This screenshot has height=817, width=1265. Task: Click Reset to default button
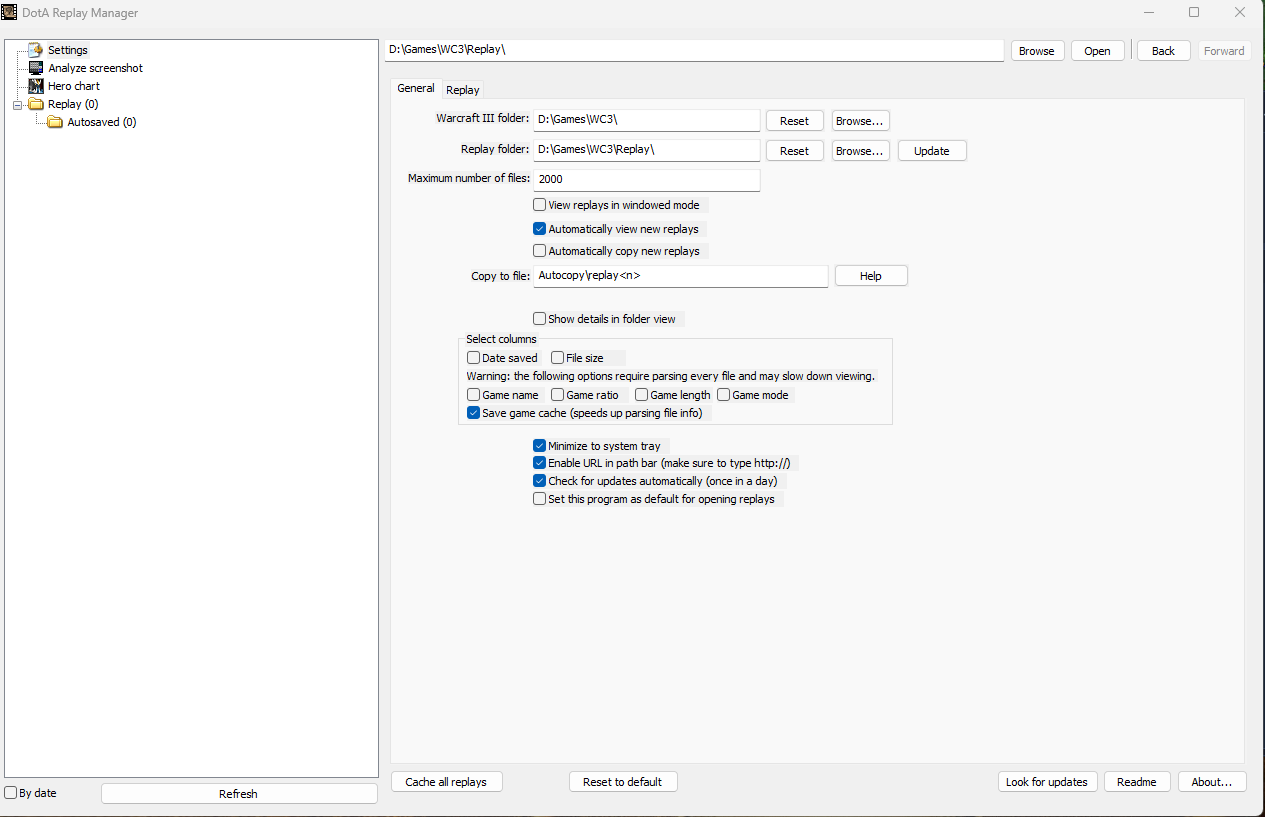pos(623,782)
